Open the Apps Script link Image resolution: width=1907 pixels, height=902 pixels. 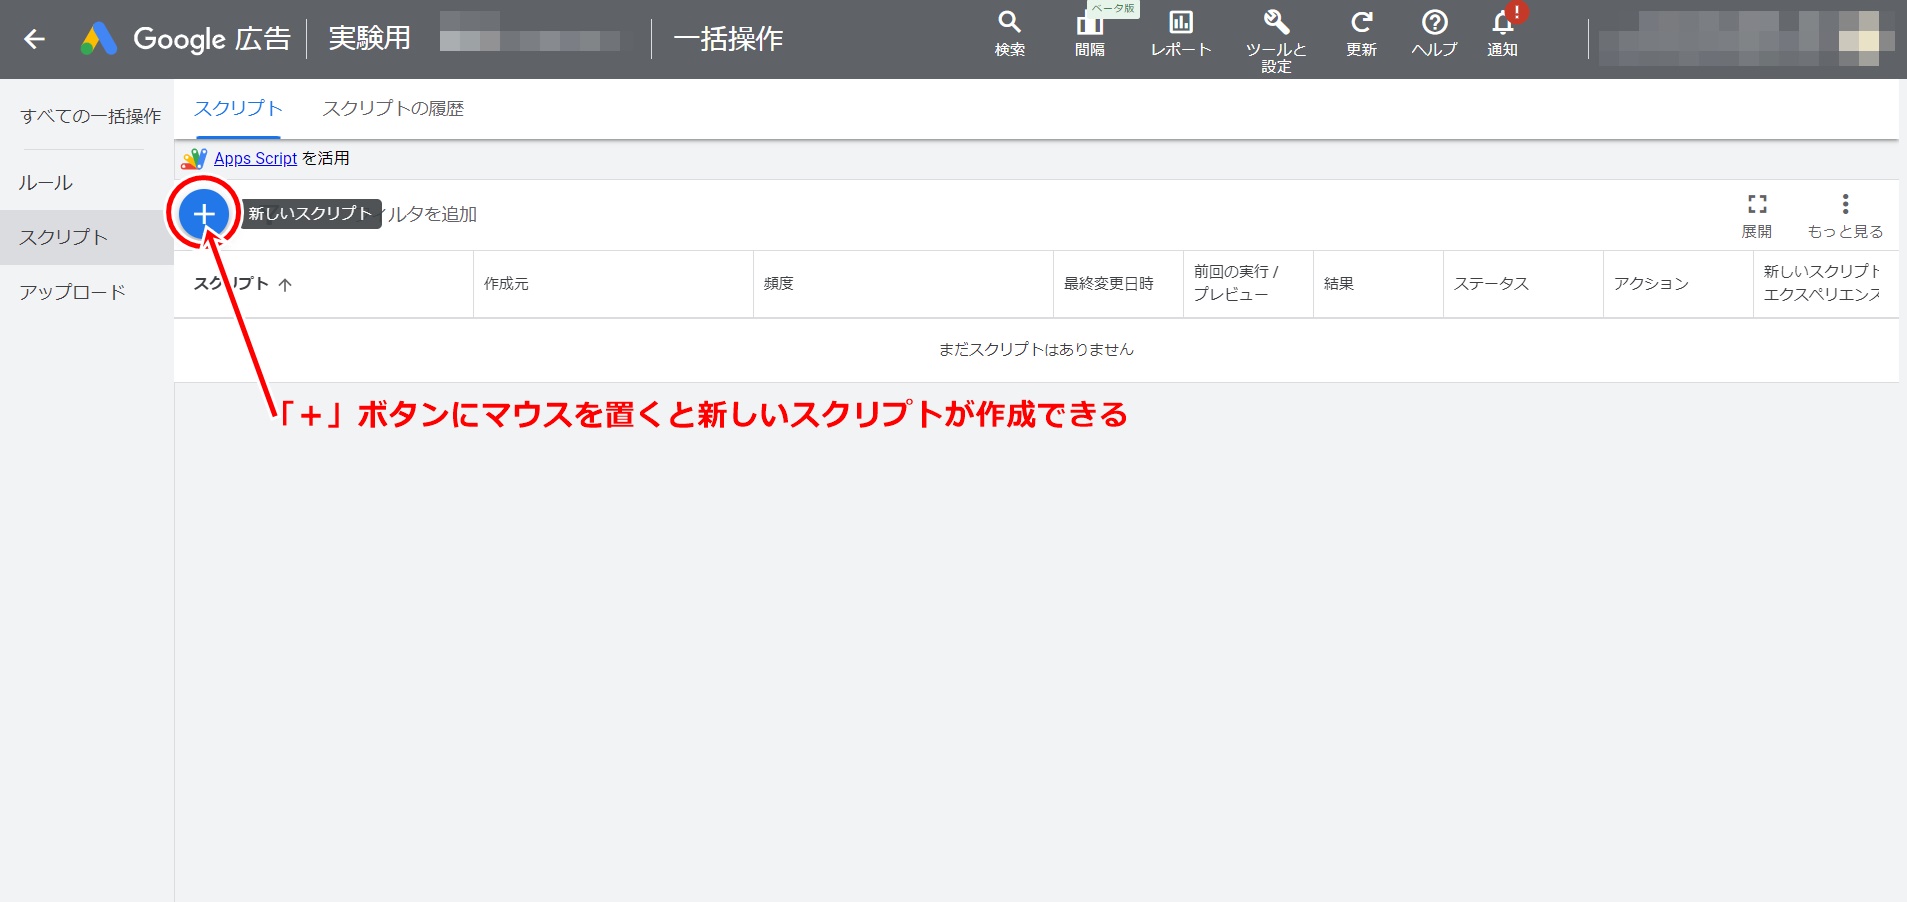pyautogui.click(x=255, y=159)
